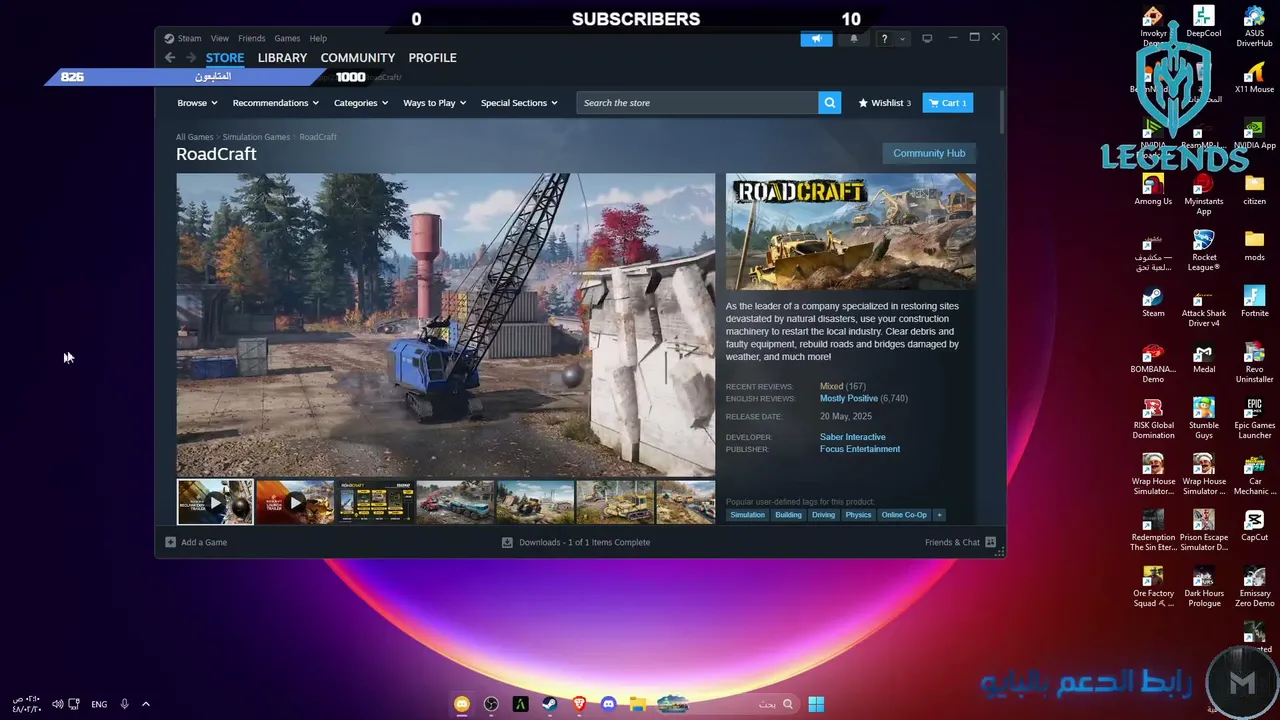Select the Launch Trailer video thumbnail
The width and height of the screenshot is (1280, 720).
click(295, 502)
